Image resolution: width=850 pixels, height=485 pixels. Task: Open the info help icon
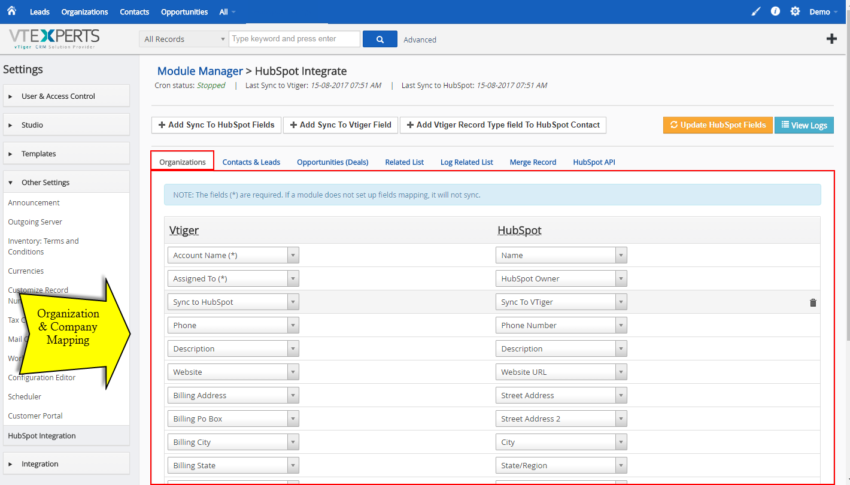pos(775,11)
